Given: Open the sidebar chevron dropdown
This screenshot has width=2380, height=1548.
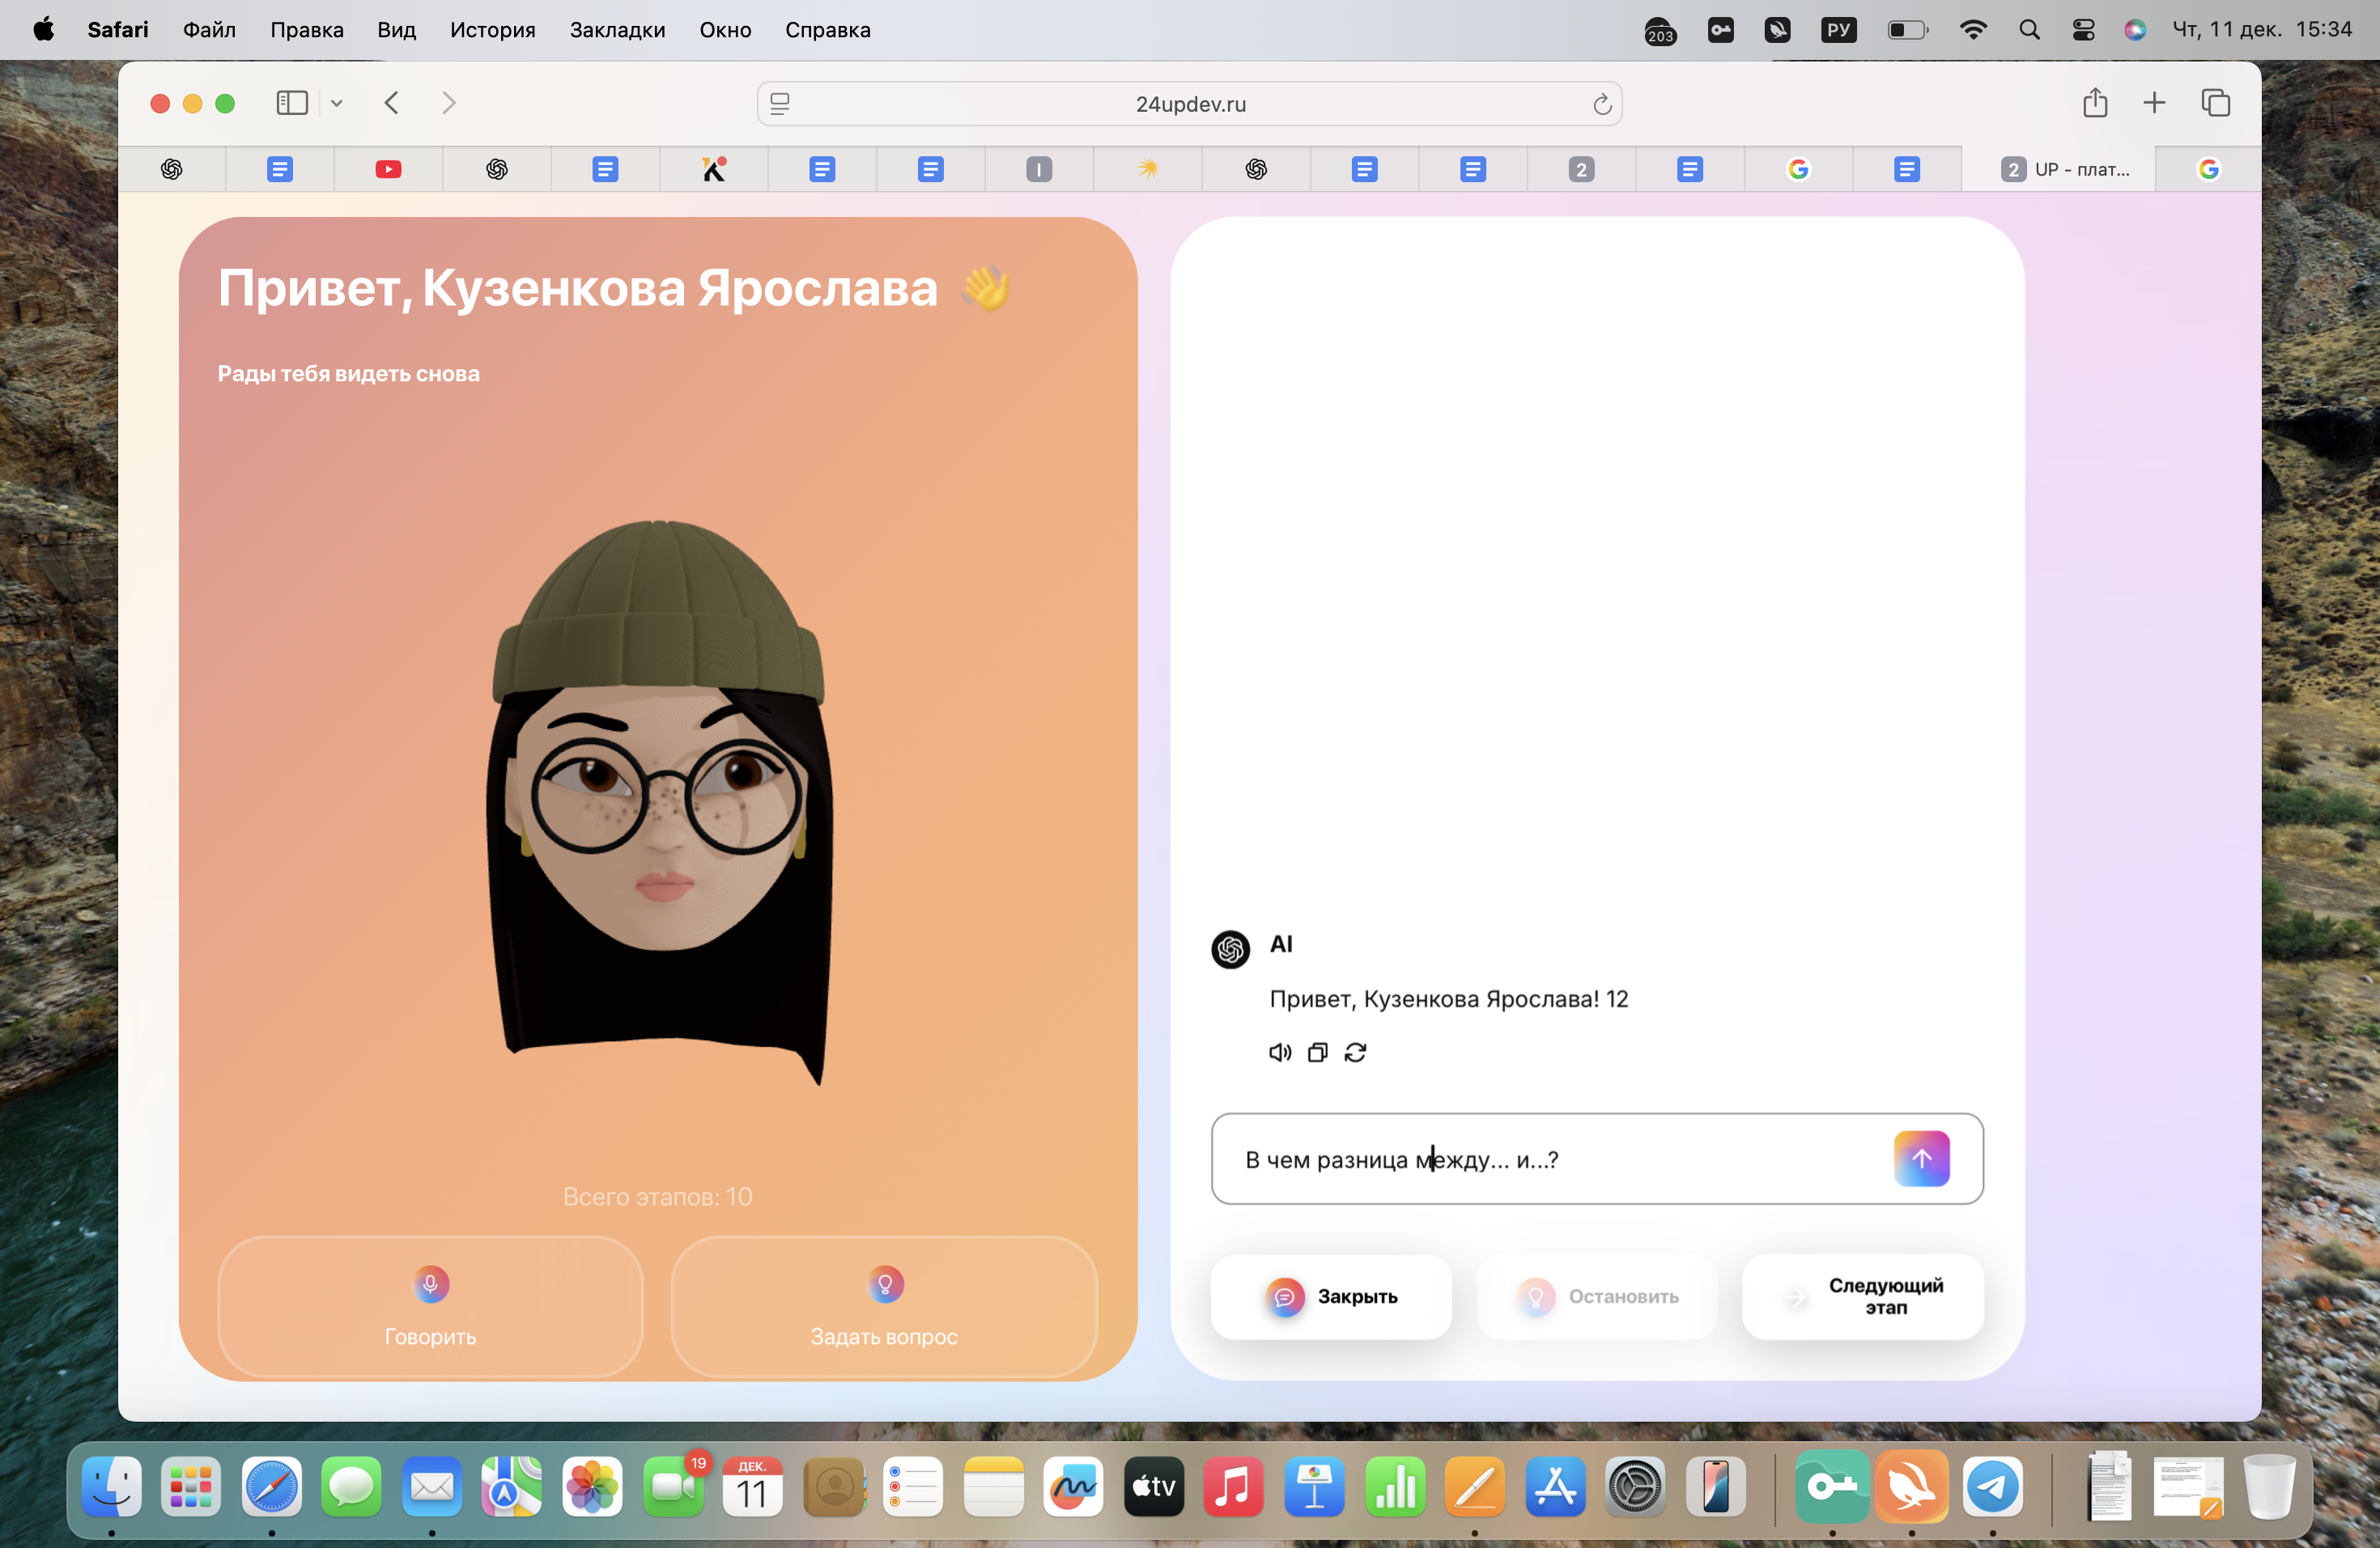Looking at the screenshot, I should (337, 103).
